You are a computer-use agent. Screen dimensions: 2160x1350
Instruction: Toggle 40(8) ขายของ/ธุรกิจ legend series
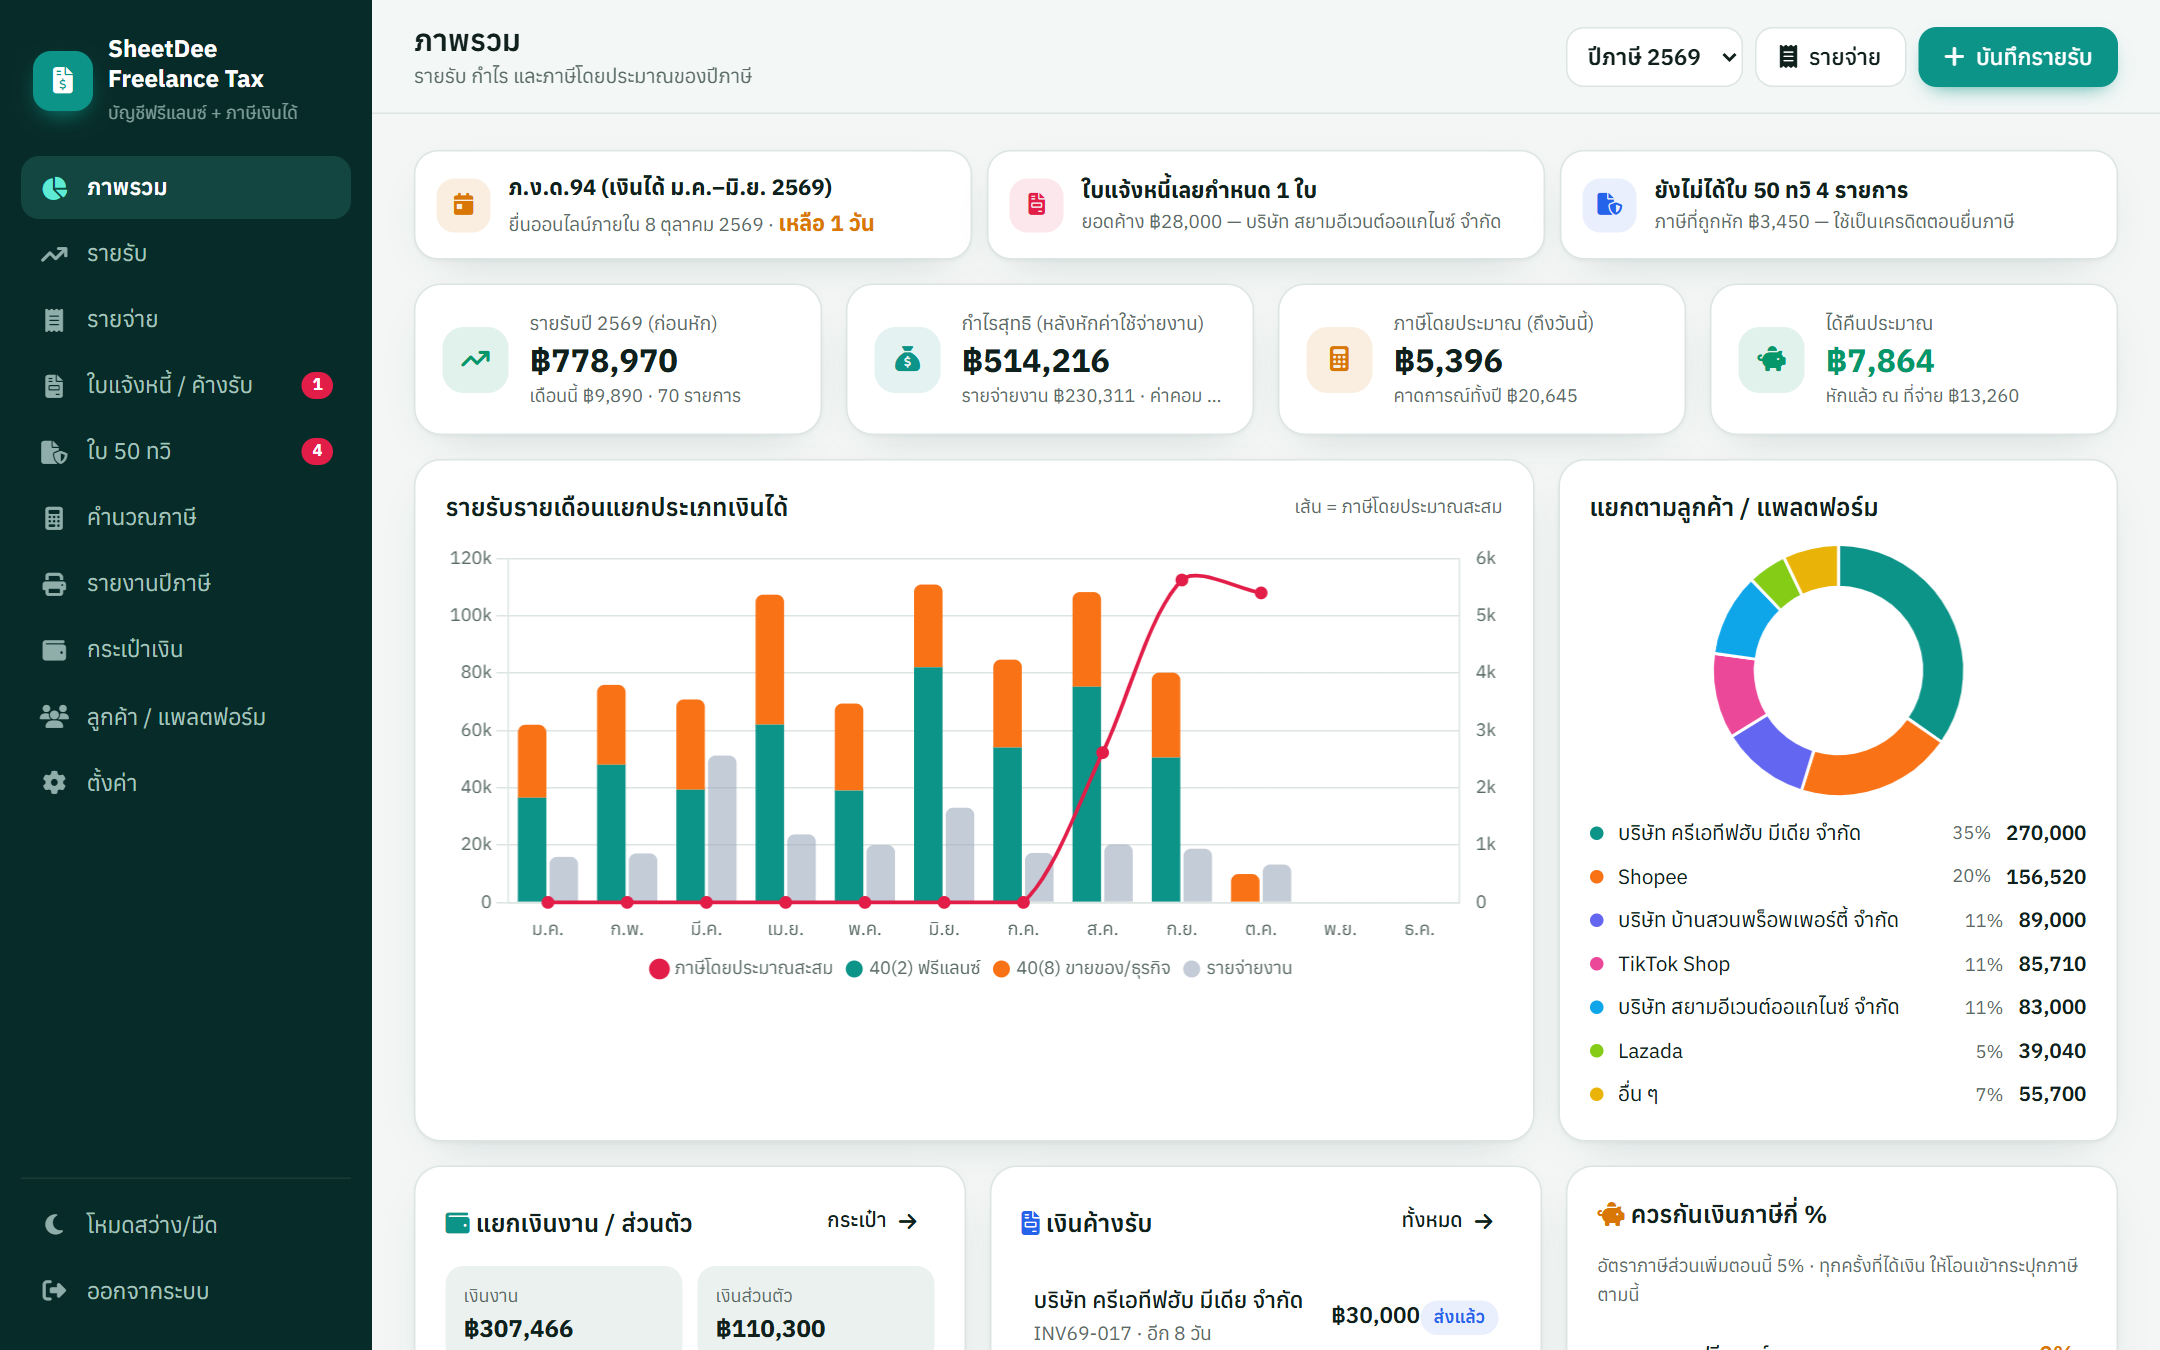click(x=1081, y=968)
